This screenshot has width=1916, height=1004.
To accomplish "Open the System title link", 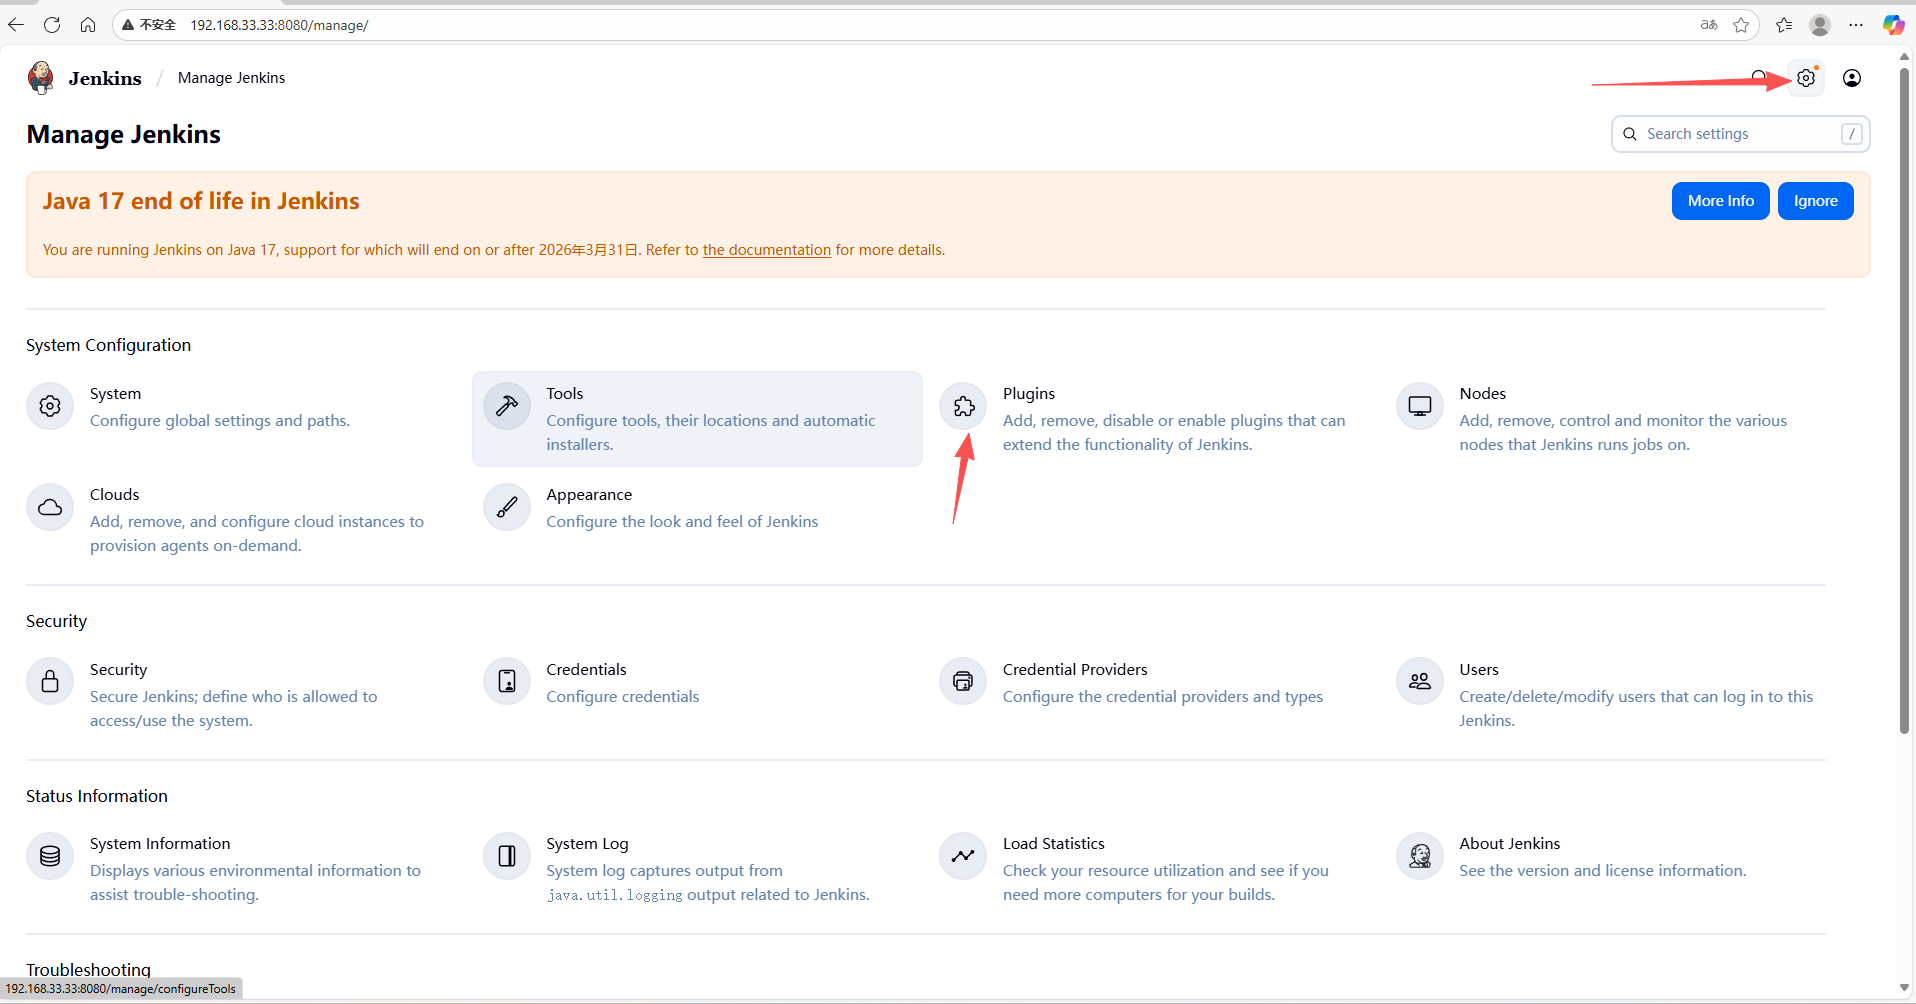I will coord(115,394).
